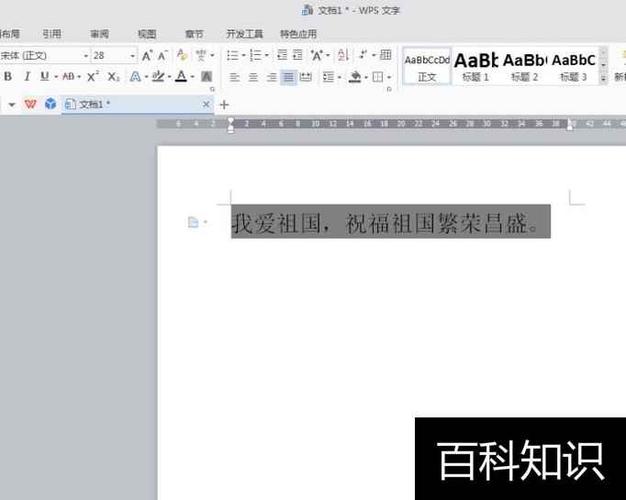Click the highlighted text 我爱祖国
The height and width of the screenshot is (500, 626).
point(276,222)
